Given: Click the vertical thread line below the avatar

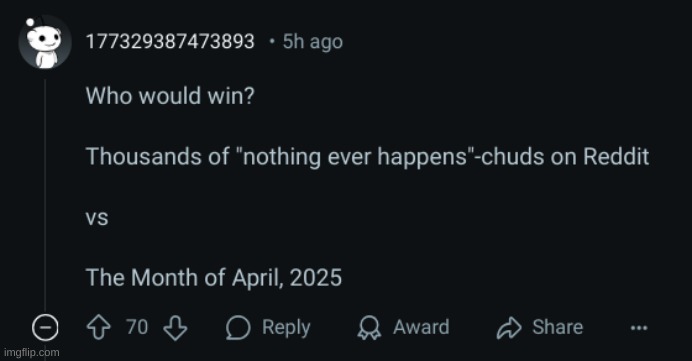Looking at the screenshot, I should pyautogui.click(x=45, y=192).
